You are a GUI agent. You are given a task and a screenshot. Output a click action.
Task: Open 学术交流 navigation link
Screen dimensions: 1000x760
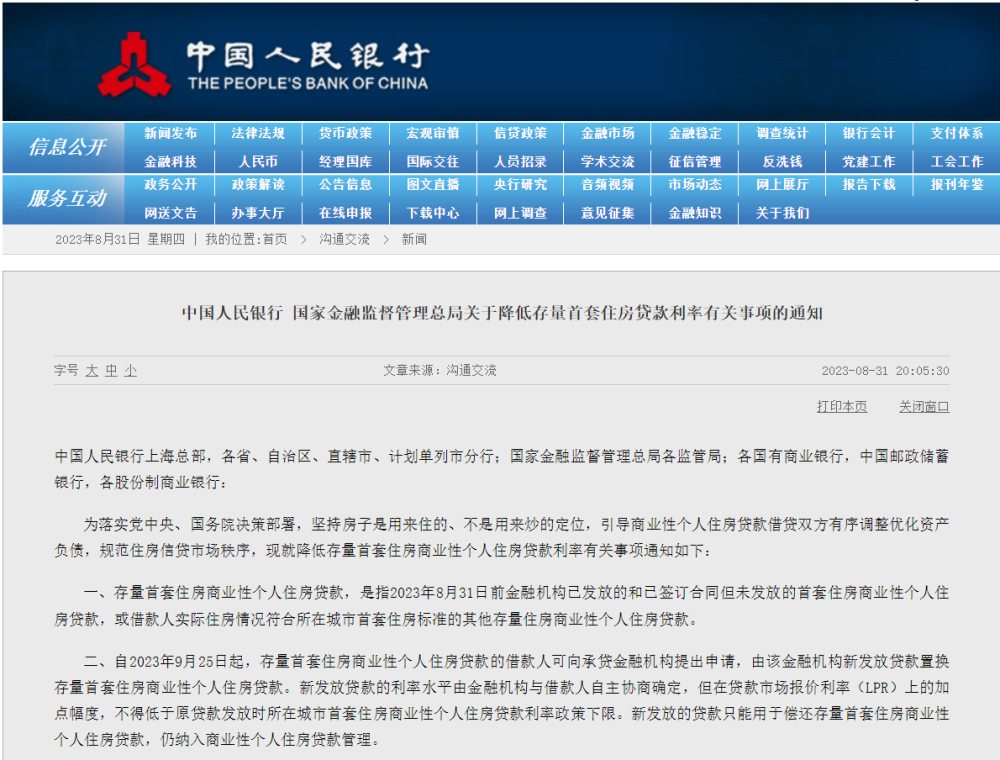point(607,162)
